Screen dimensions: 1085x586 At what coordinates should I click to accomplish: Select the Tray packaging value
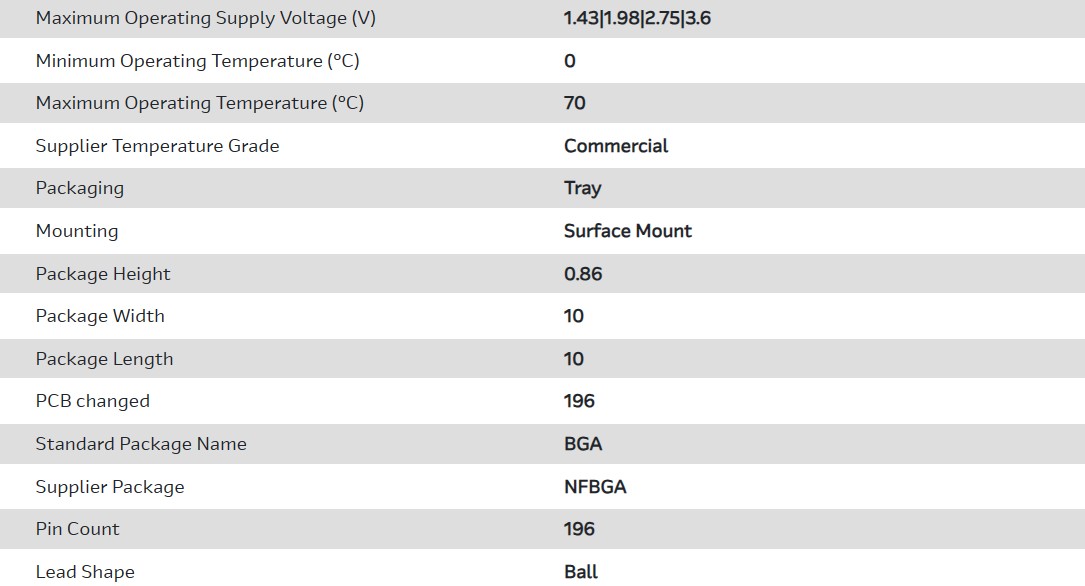click(x=583, y=188)
